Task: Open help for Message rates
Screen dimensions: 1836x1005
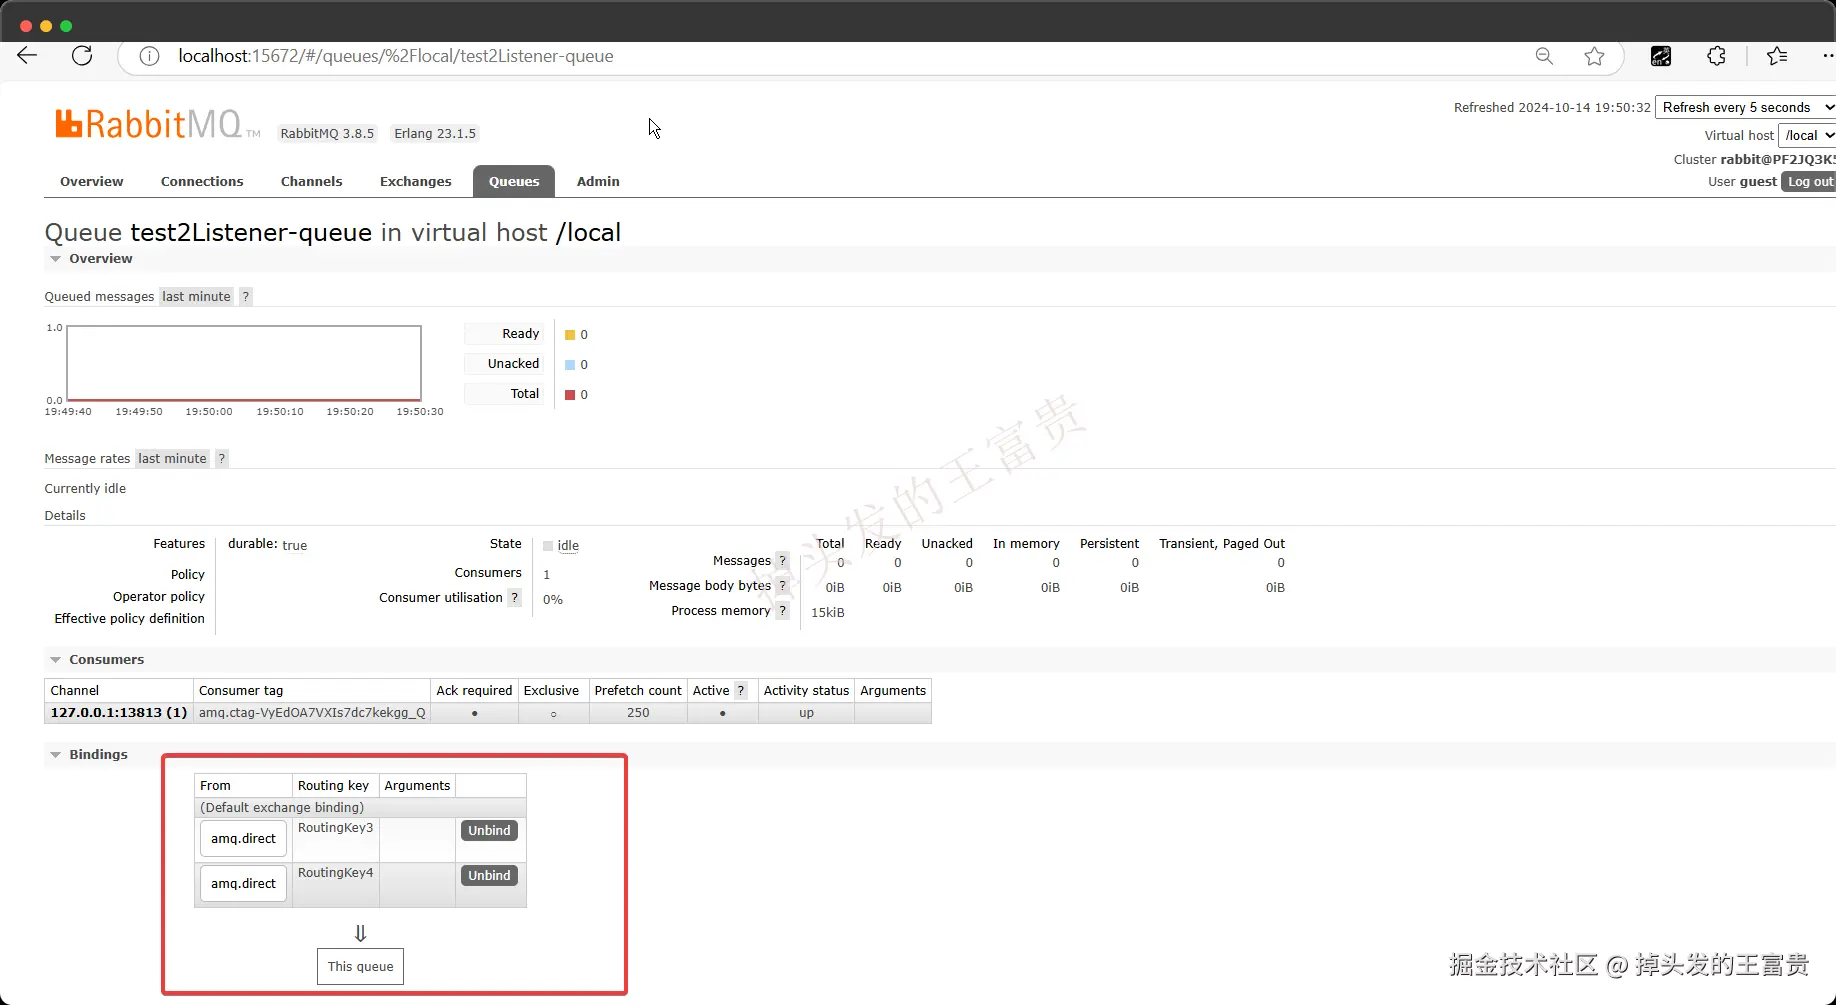Action: (222, 458)
